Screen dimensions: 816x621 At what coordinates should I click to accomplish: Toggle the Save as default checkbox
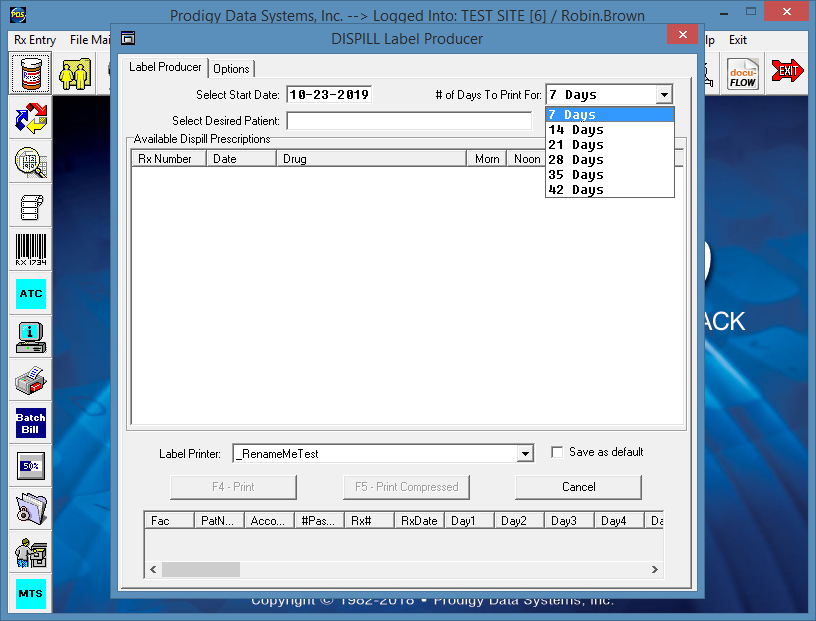(558, 452)
